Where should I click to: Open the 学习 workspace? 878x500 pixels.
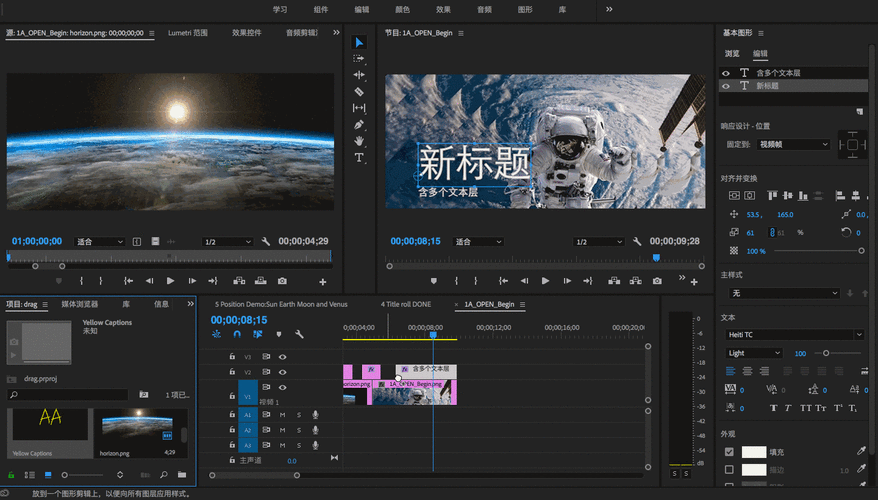pos(280,10)
